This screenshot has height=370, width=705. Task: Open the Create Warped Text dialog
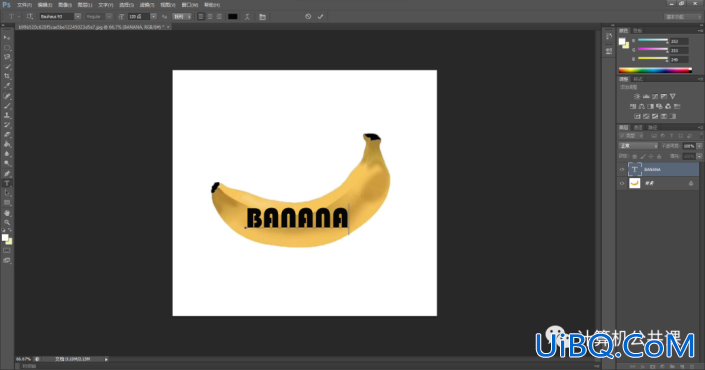pyautogui.click(x=247, y=17)
